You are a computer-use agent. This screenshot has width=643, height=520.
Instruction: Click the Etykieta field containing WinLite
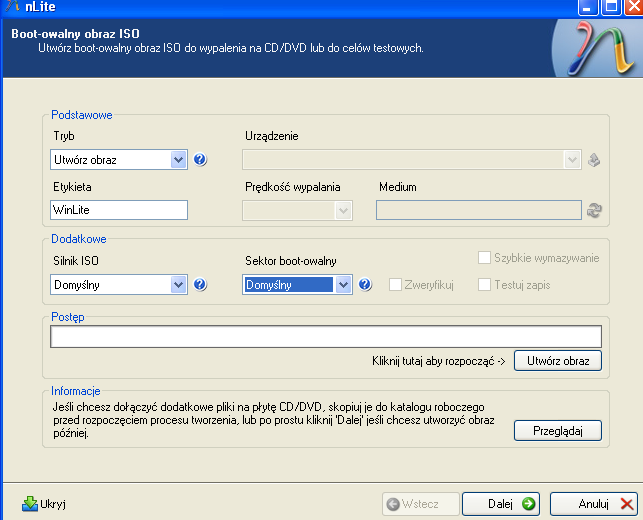[x=119, y=210]
